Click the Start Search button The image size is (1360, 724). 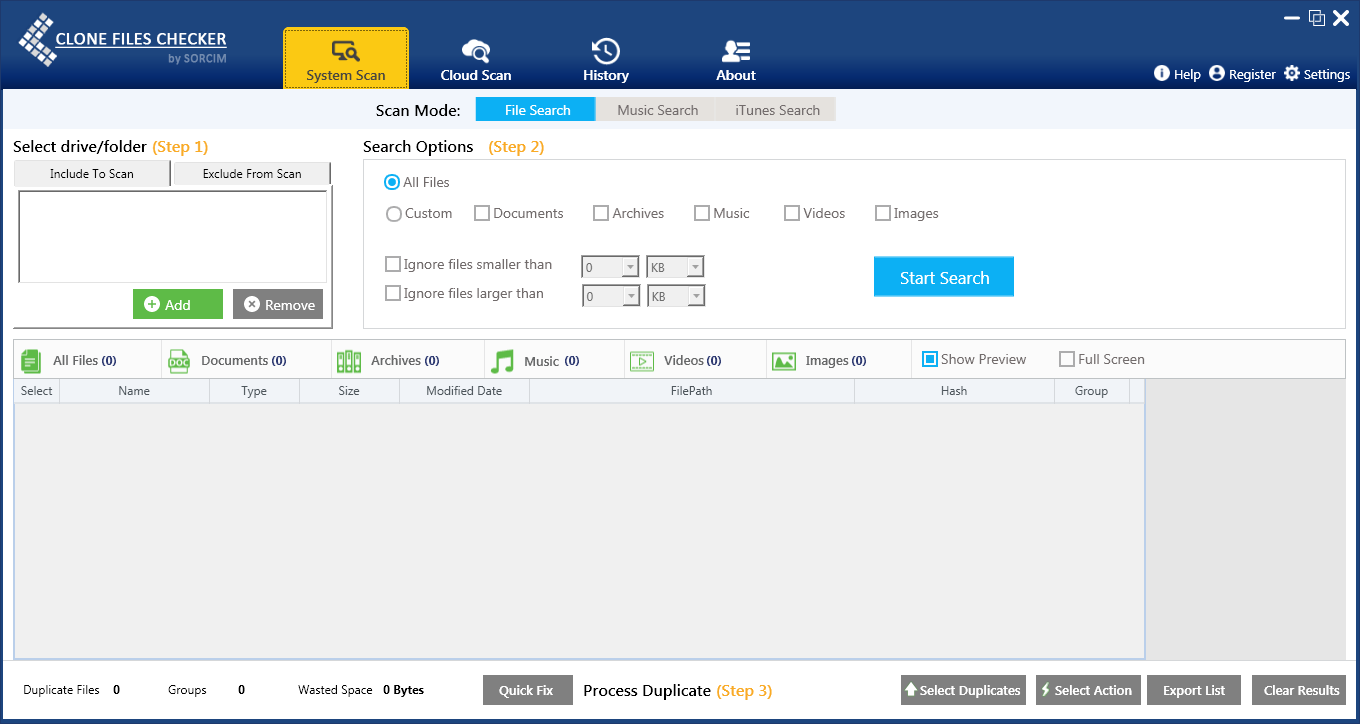943,277
